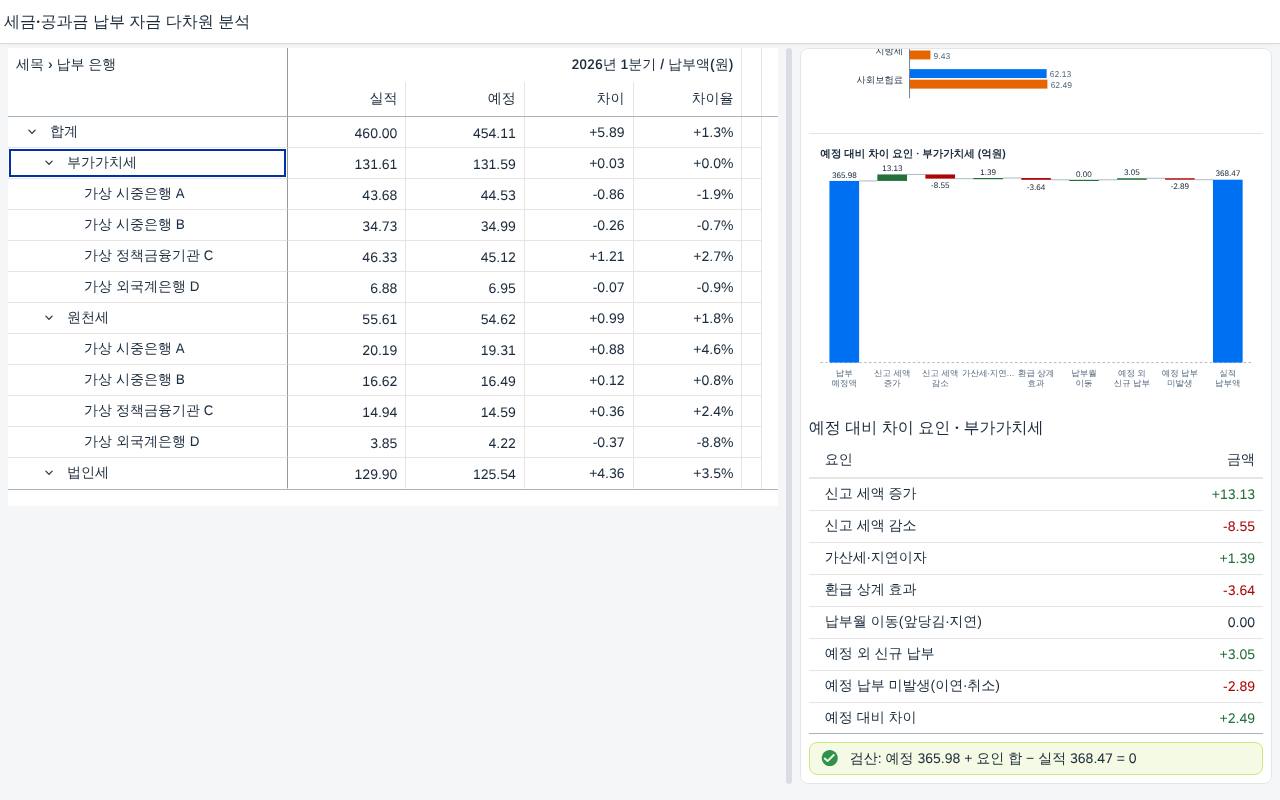Click the page title 세금·공과금 납부 자금 다차원 분석

tap(127, 21)
